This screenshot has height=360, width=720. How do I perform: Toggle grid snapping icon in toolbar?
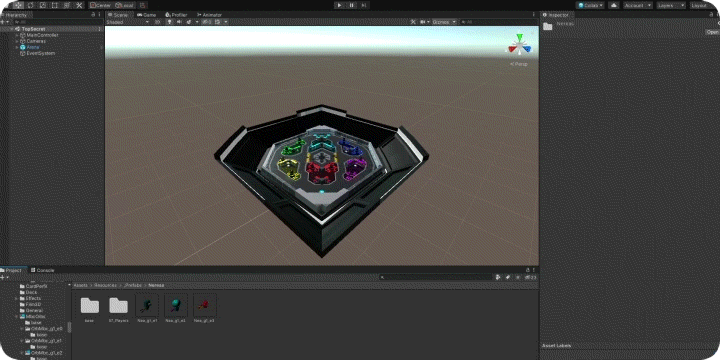point(142,5)
